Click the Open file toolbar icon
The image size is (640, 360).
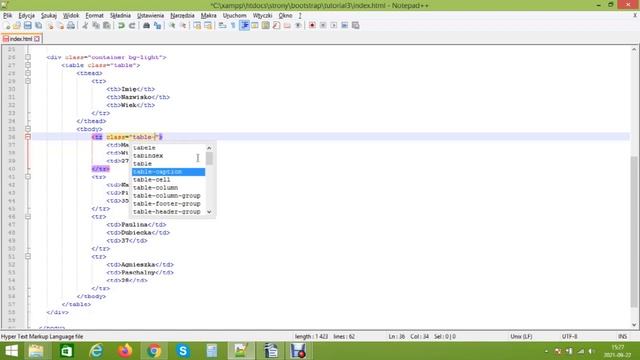pos(17,25)
